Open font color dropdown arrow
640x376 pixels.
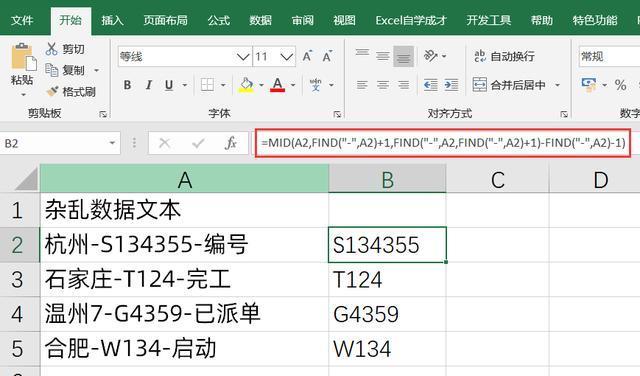coord(293,85)
